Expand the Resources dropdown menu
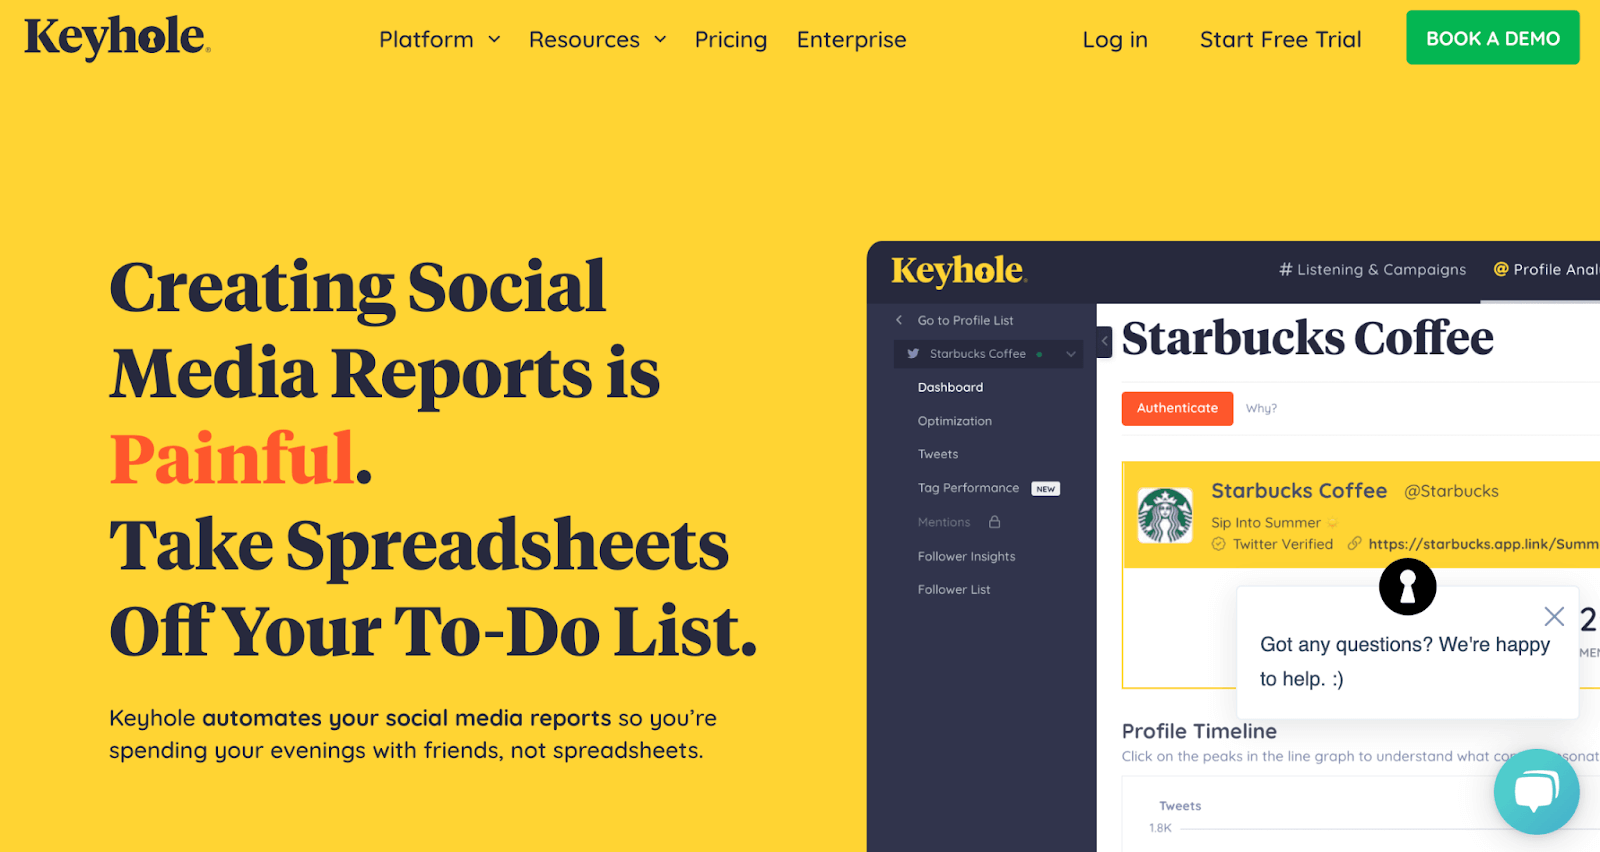 click(597, 40)
